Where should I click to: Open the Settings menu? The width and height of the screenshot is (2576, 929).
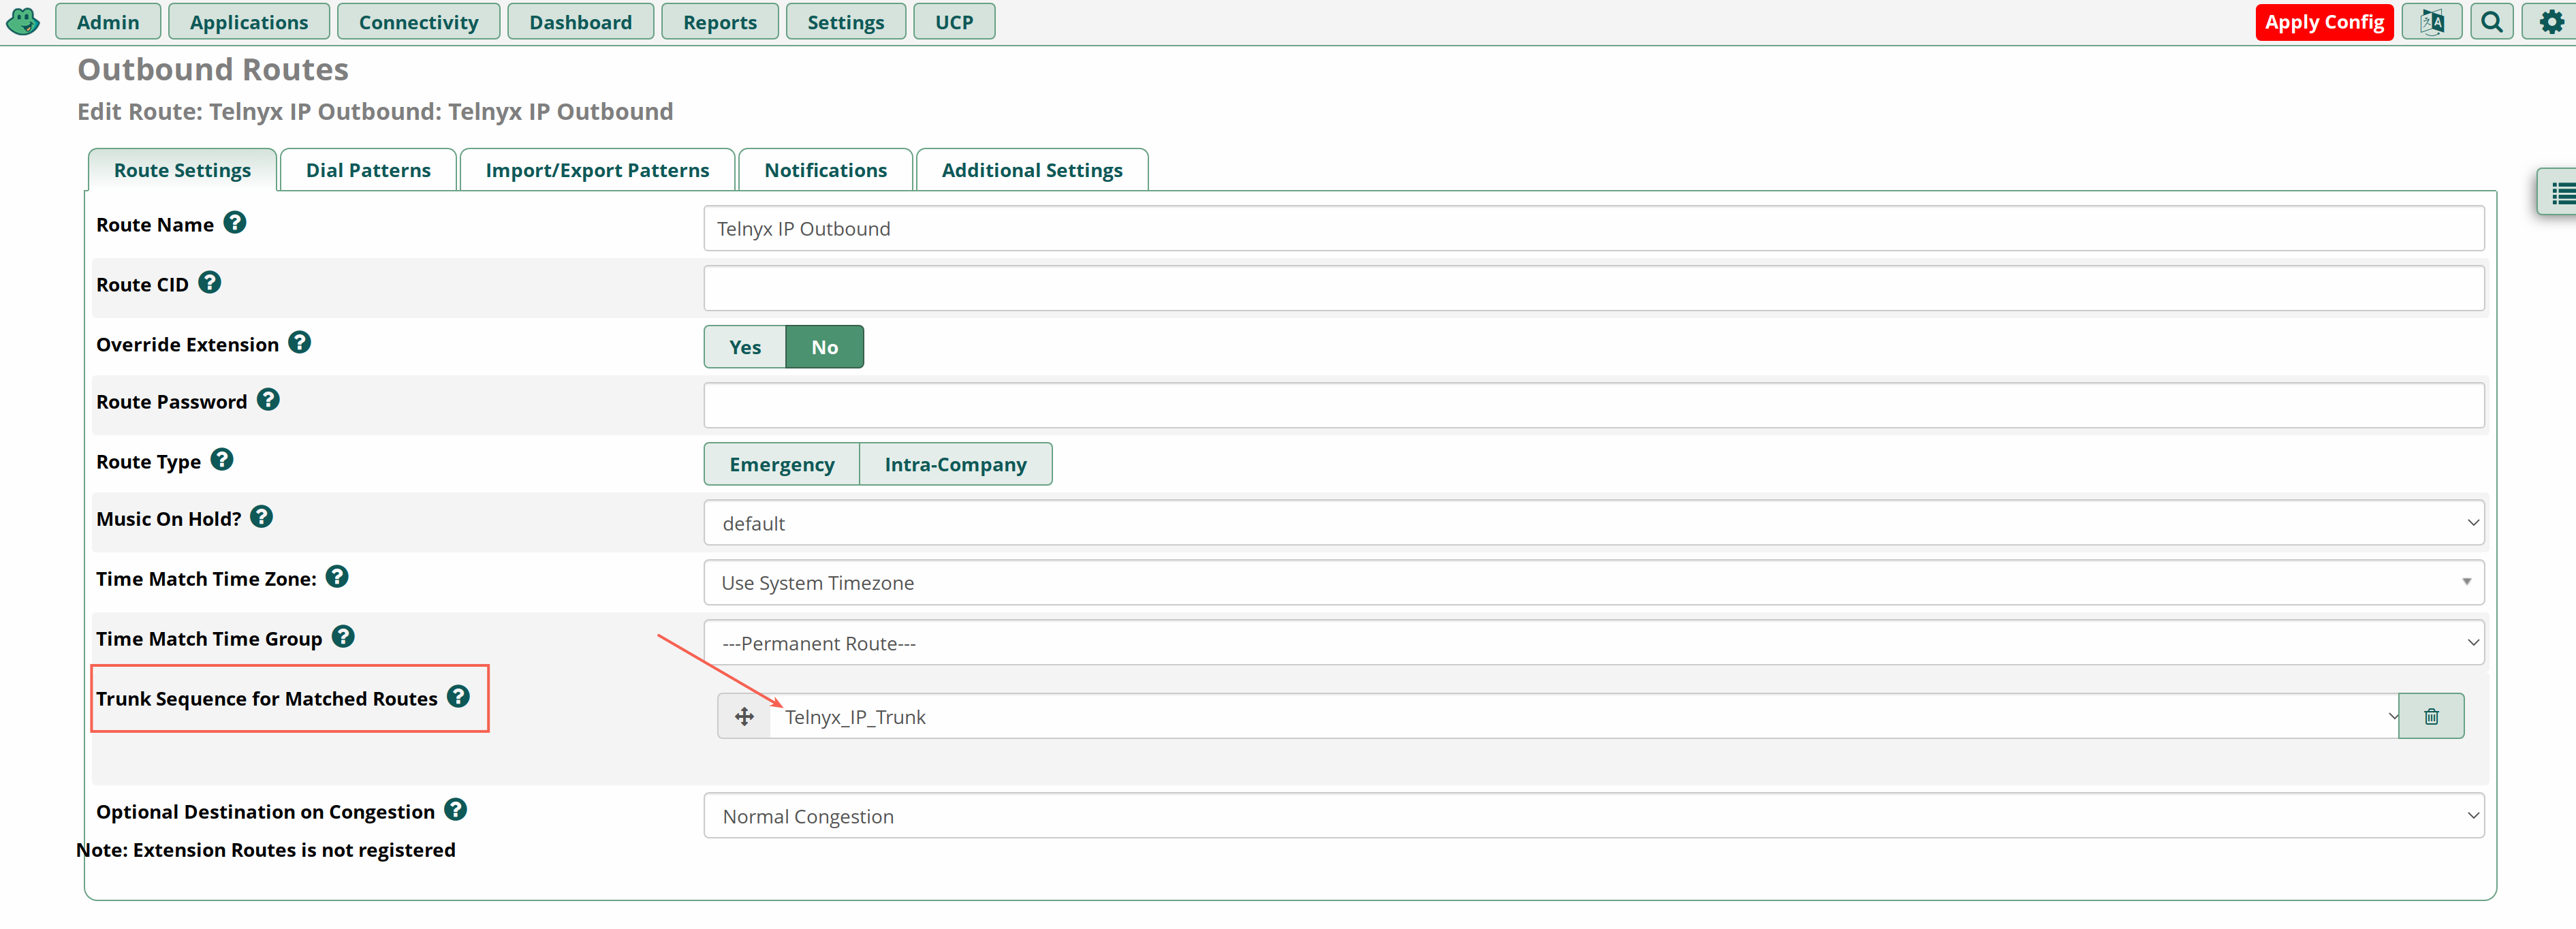pos(846,22)
